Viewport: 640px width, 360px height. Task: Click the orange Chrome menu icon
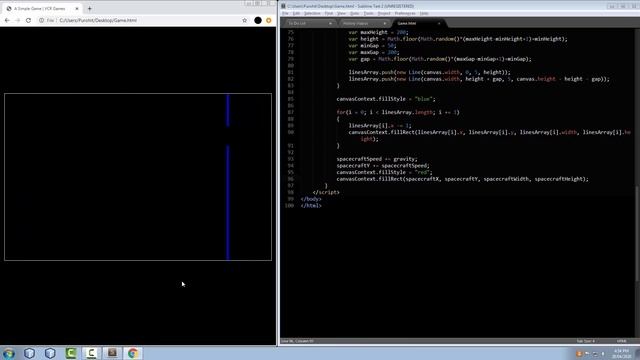[x=269, y=20]
